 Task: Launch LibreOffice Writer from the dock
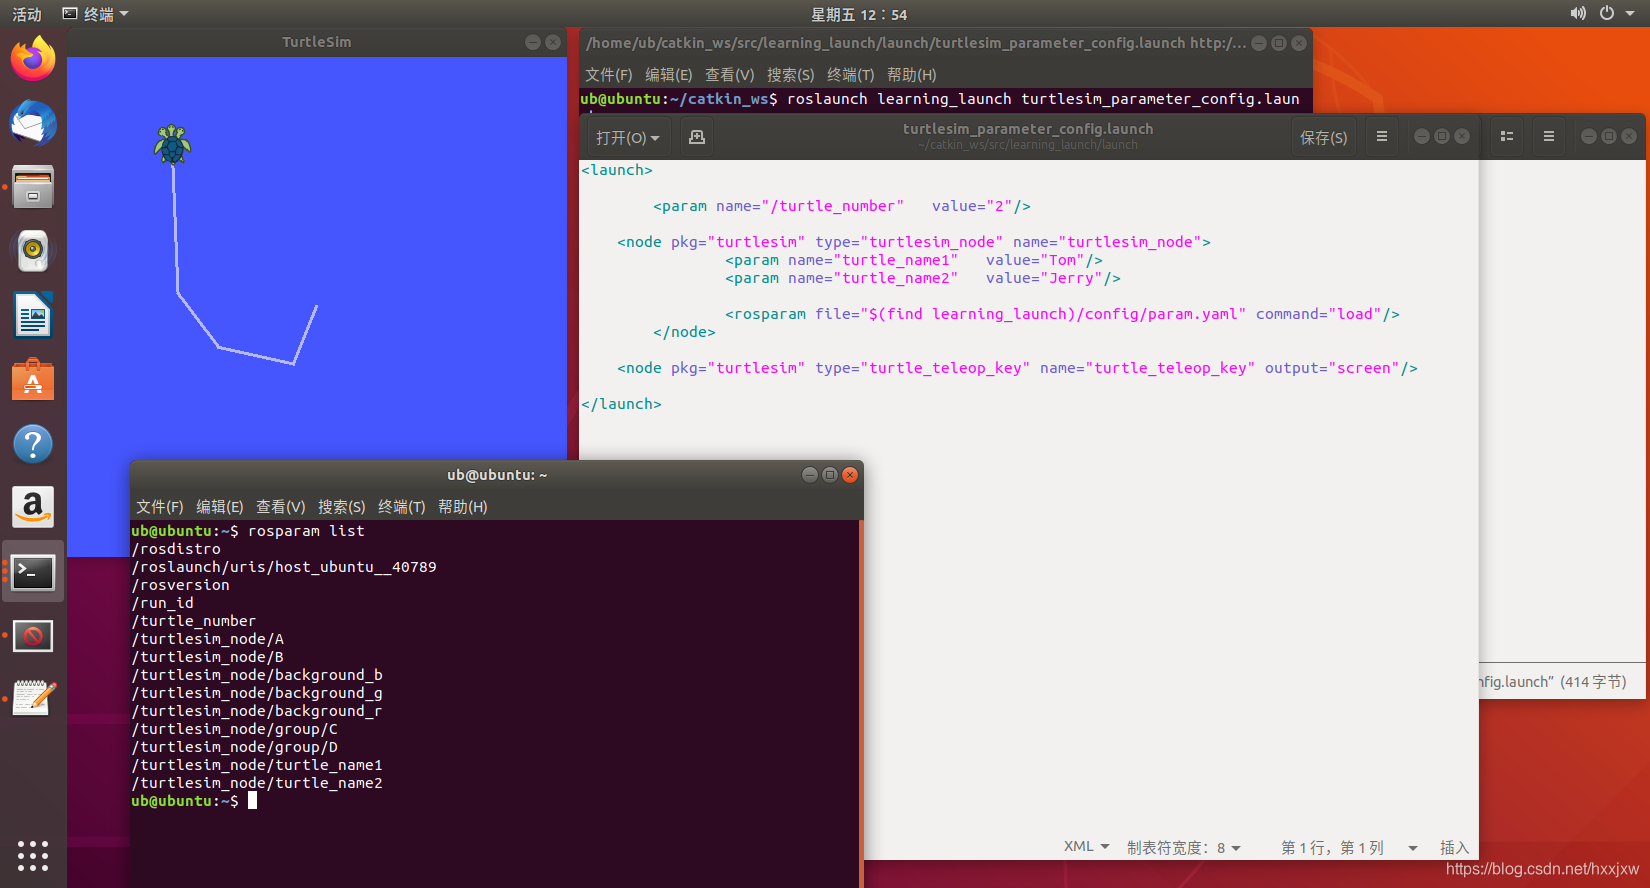[33, 316]
